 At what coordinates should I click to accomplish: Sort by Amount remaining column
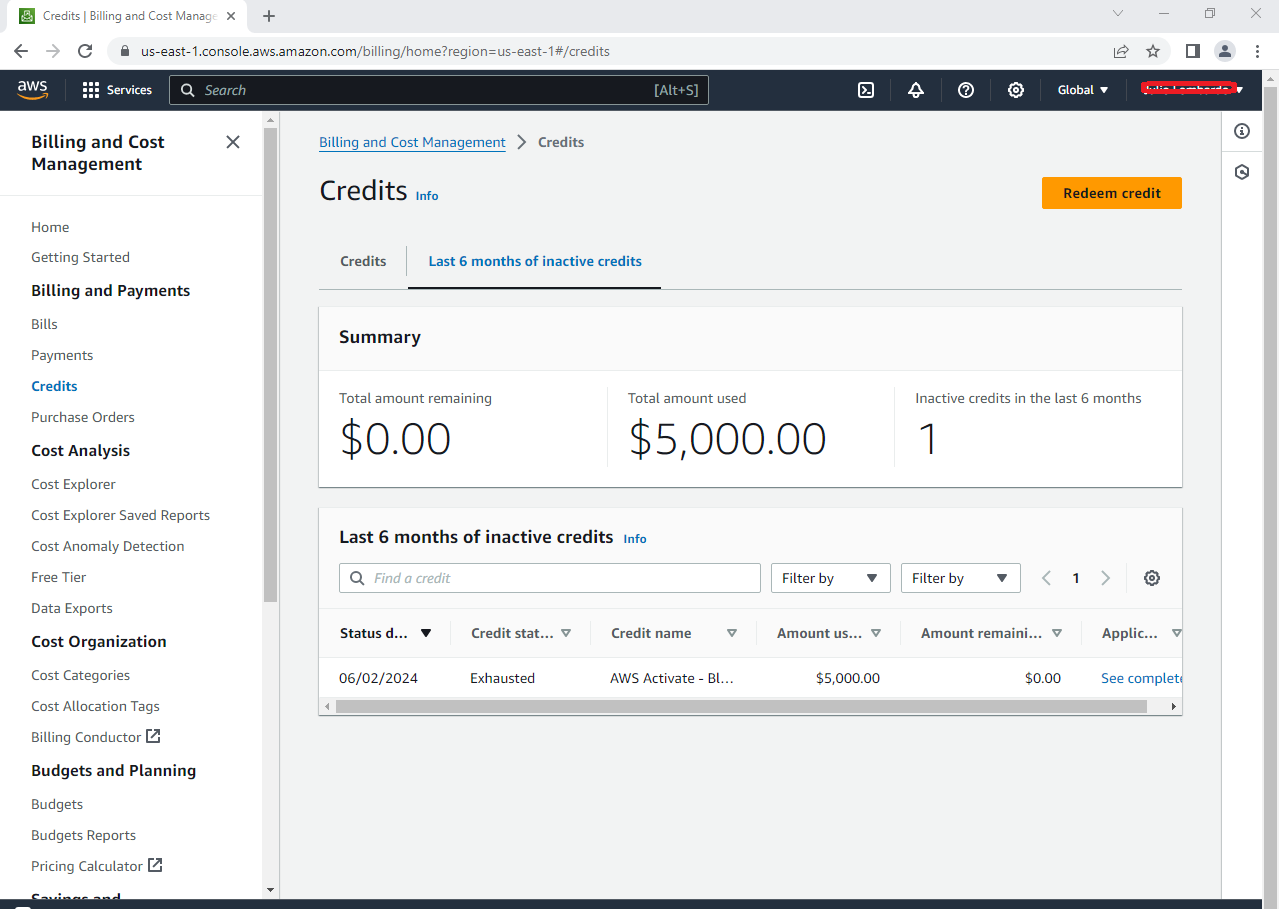click(992, 633)
